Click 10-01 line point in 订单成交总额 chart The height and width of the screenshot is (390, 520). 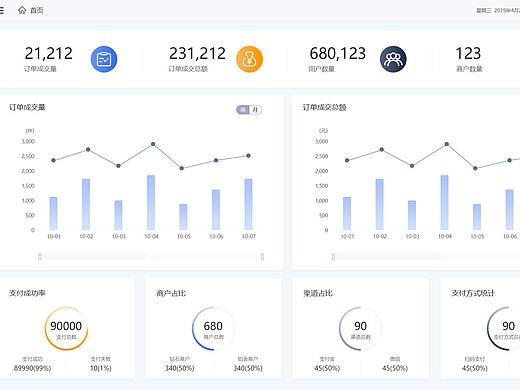pyautogui.click(x=347, y=160)
